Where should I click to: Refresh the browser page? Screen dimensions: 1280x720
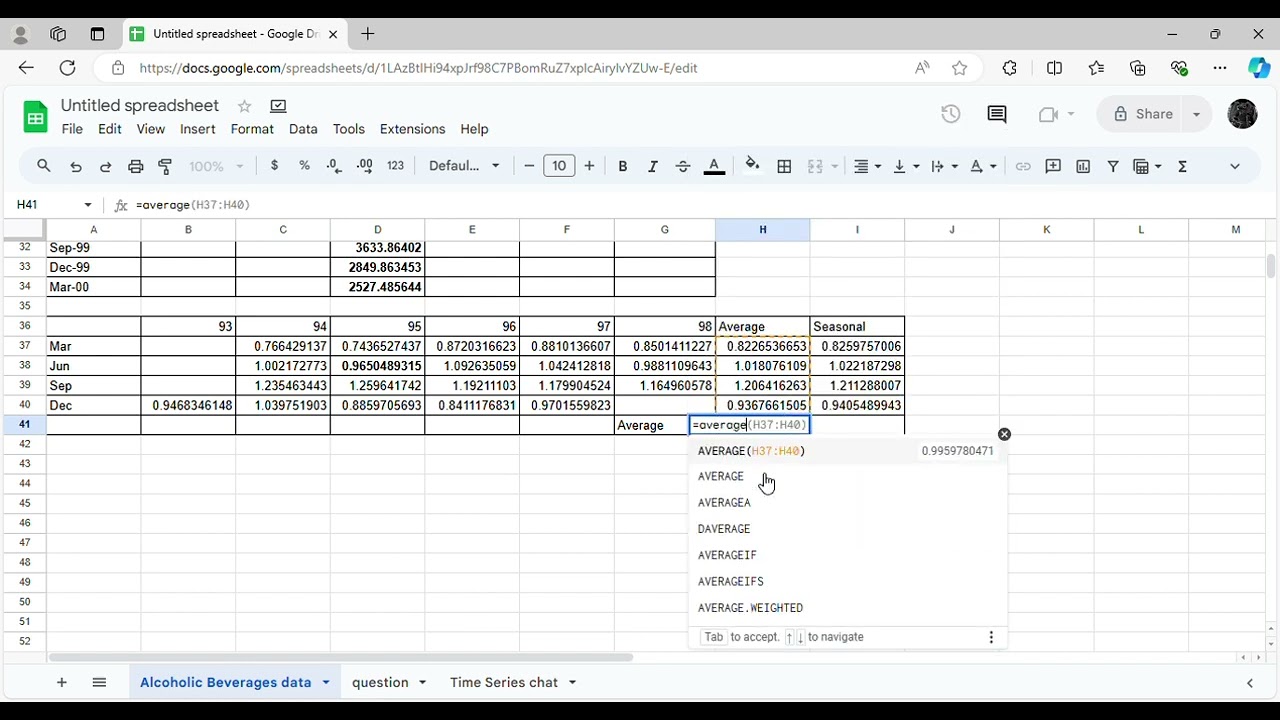coord(67,68)
